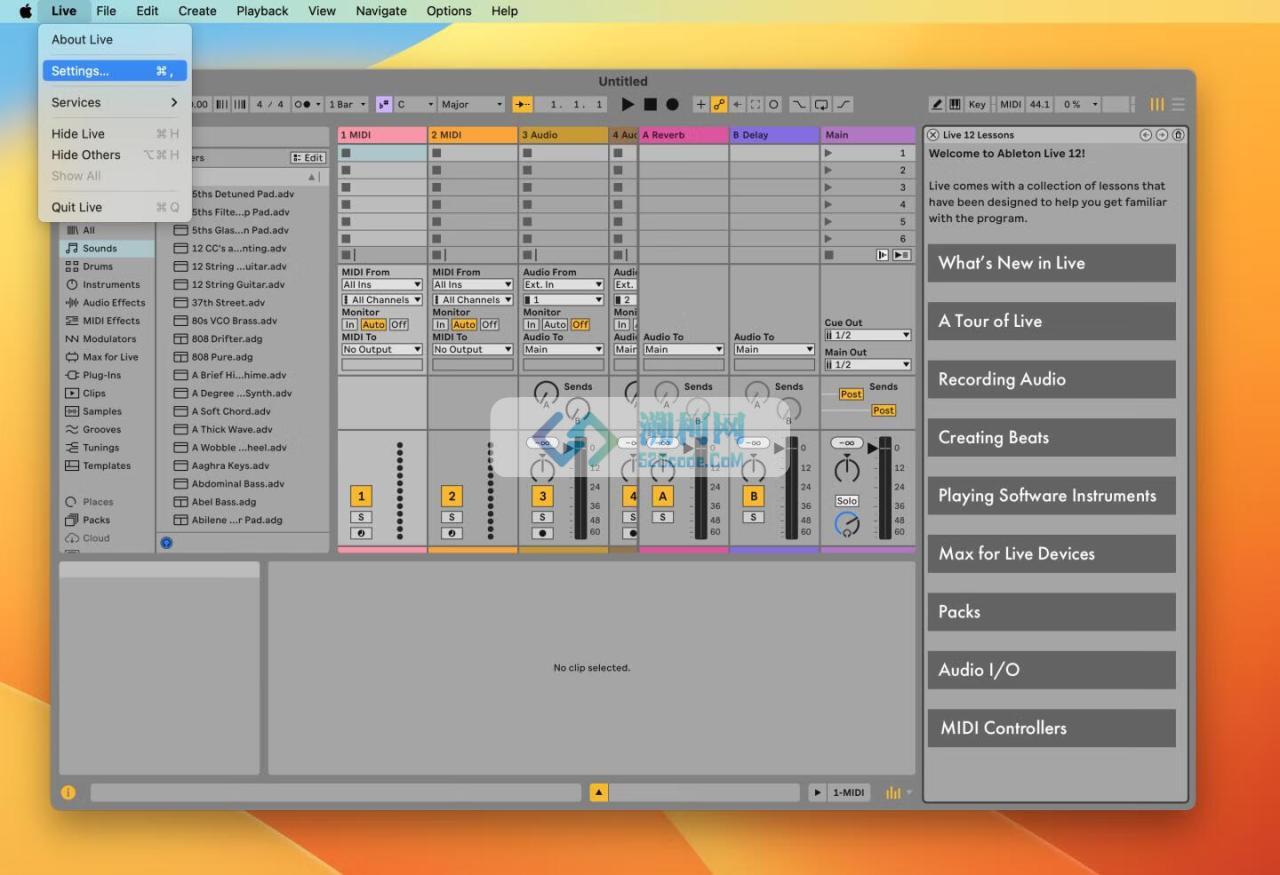Open Services submenu
The image size is (1280, 875).
point(114,102)
